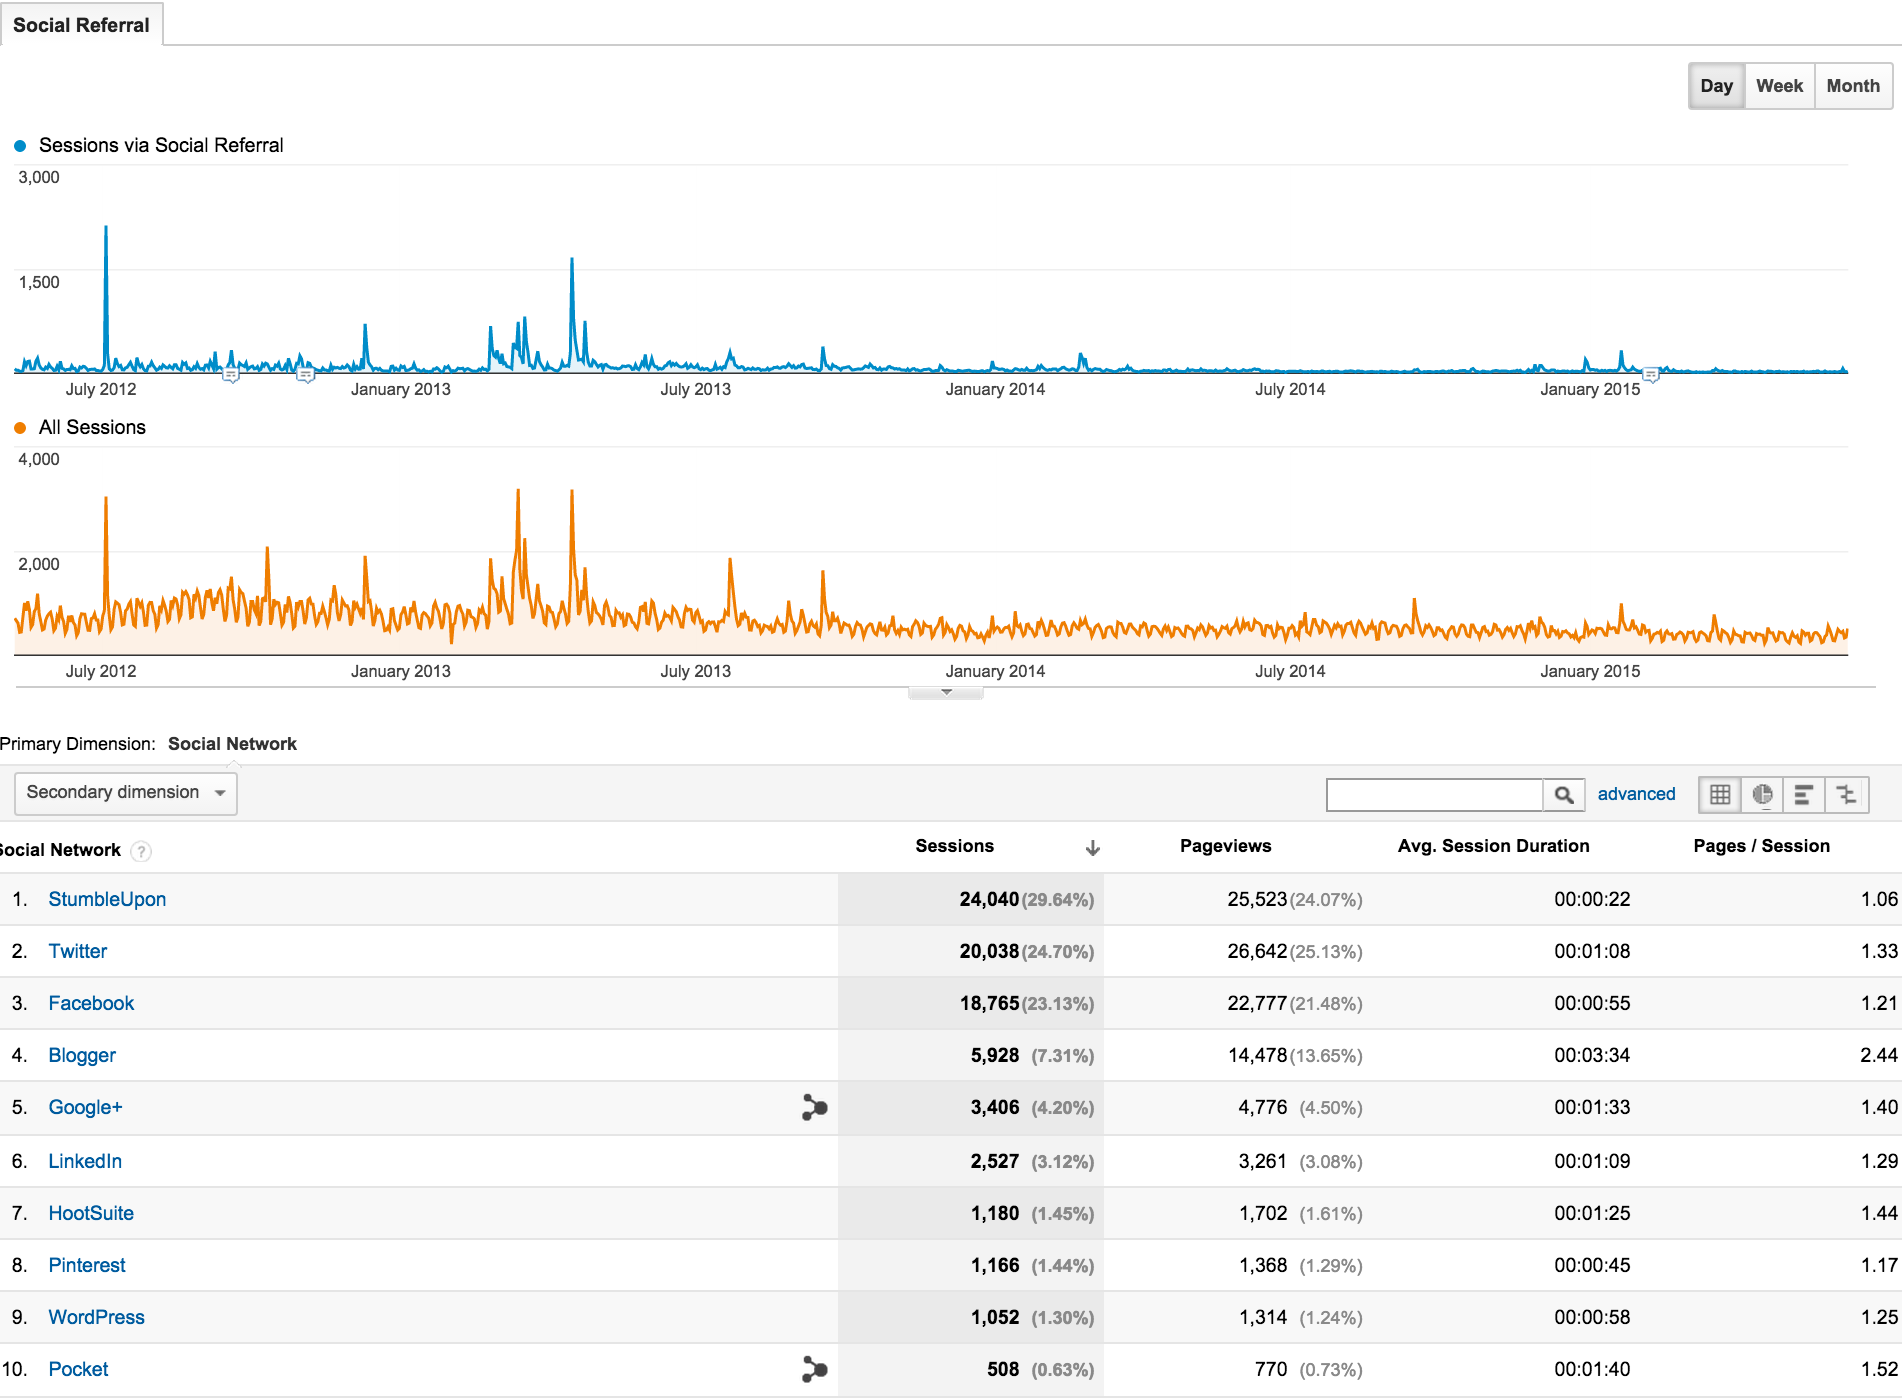1902x1400 pixels.
Task: Click Blogger pages per session 2.44
Action: click(1879, 1055)
